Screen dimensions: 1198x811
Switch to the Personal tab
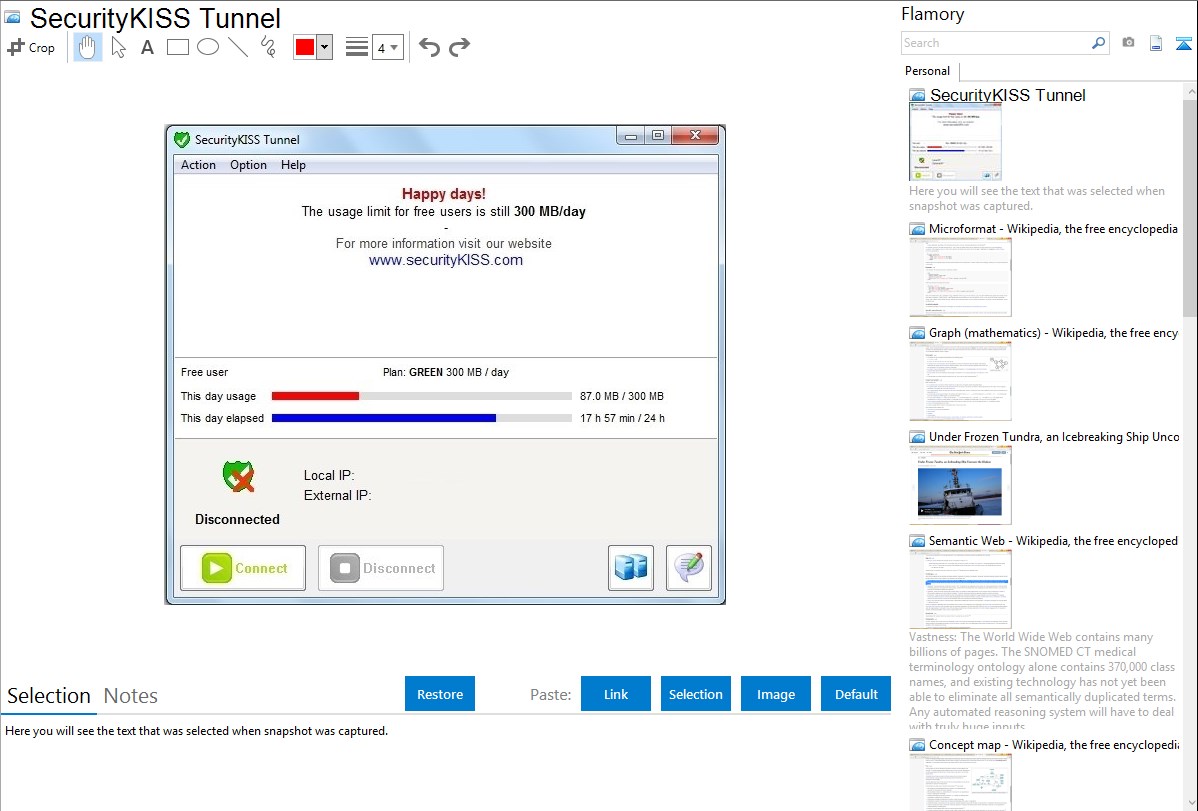coord(927,71)
